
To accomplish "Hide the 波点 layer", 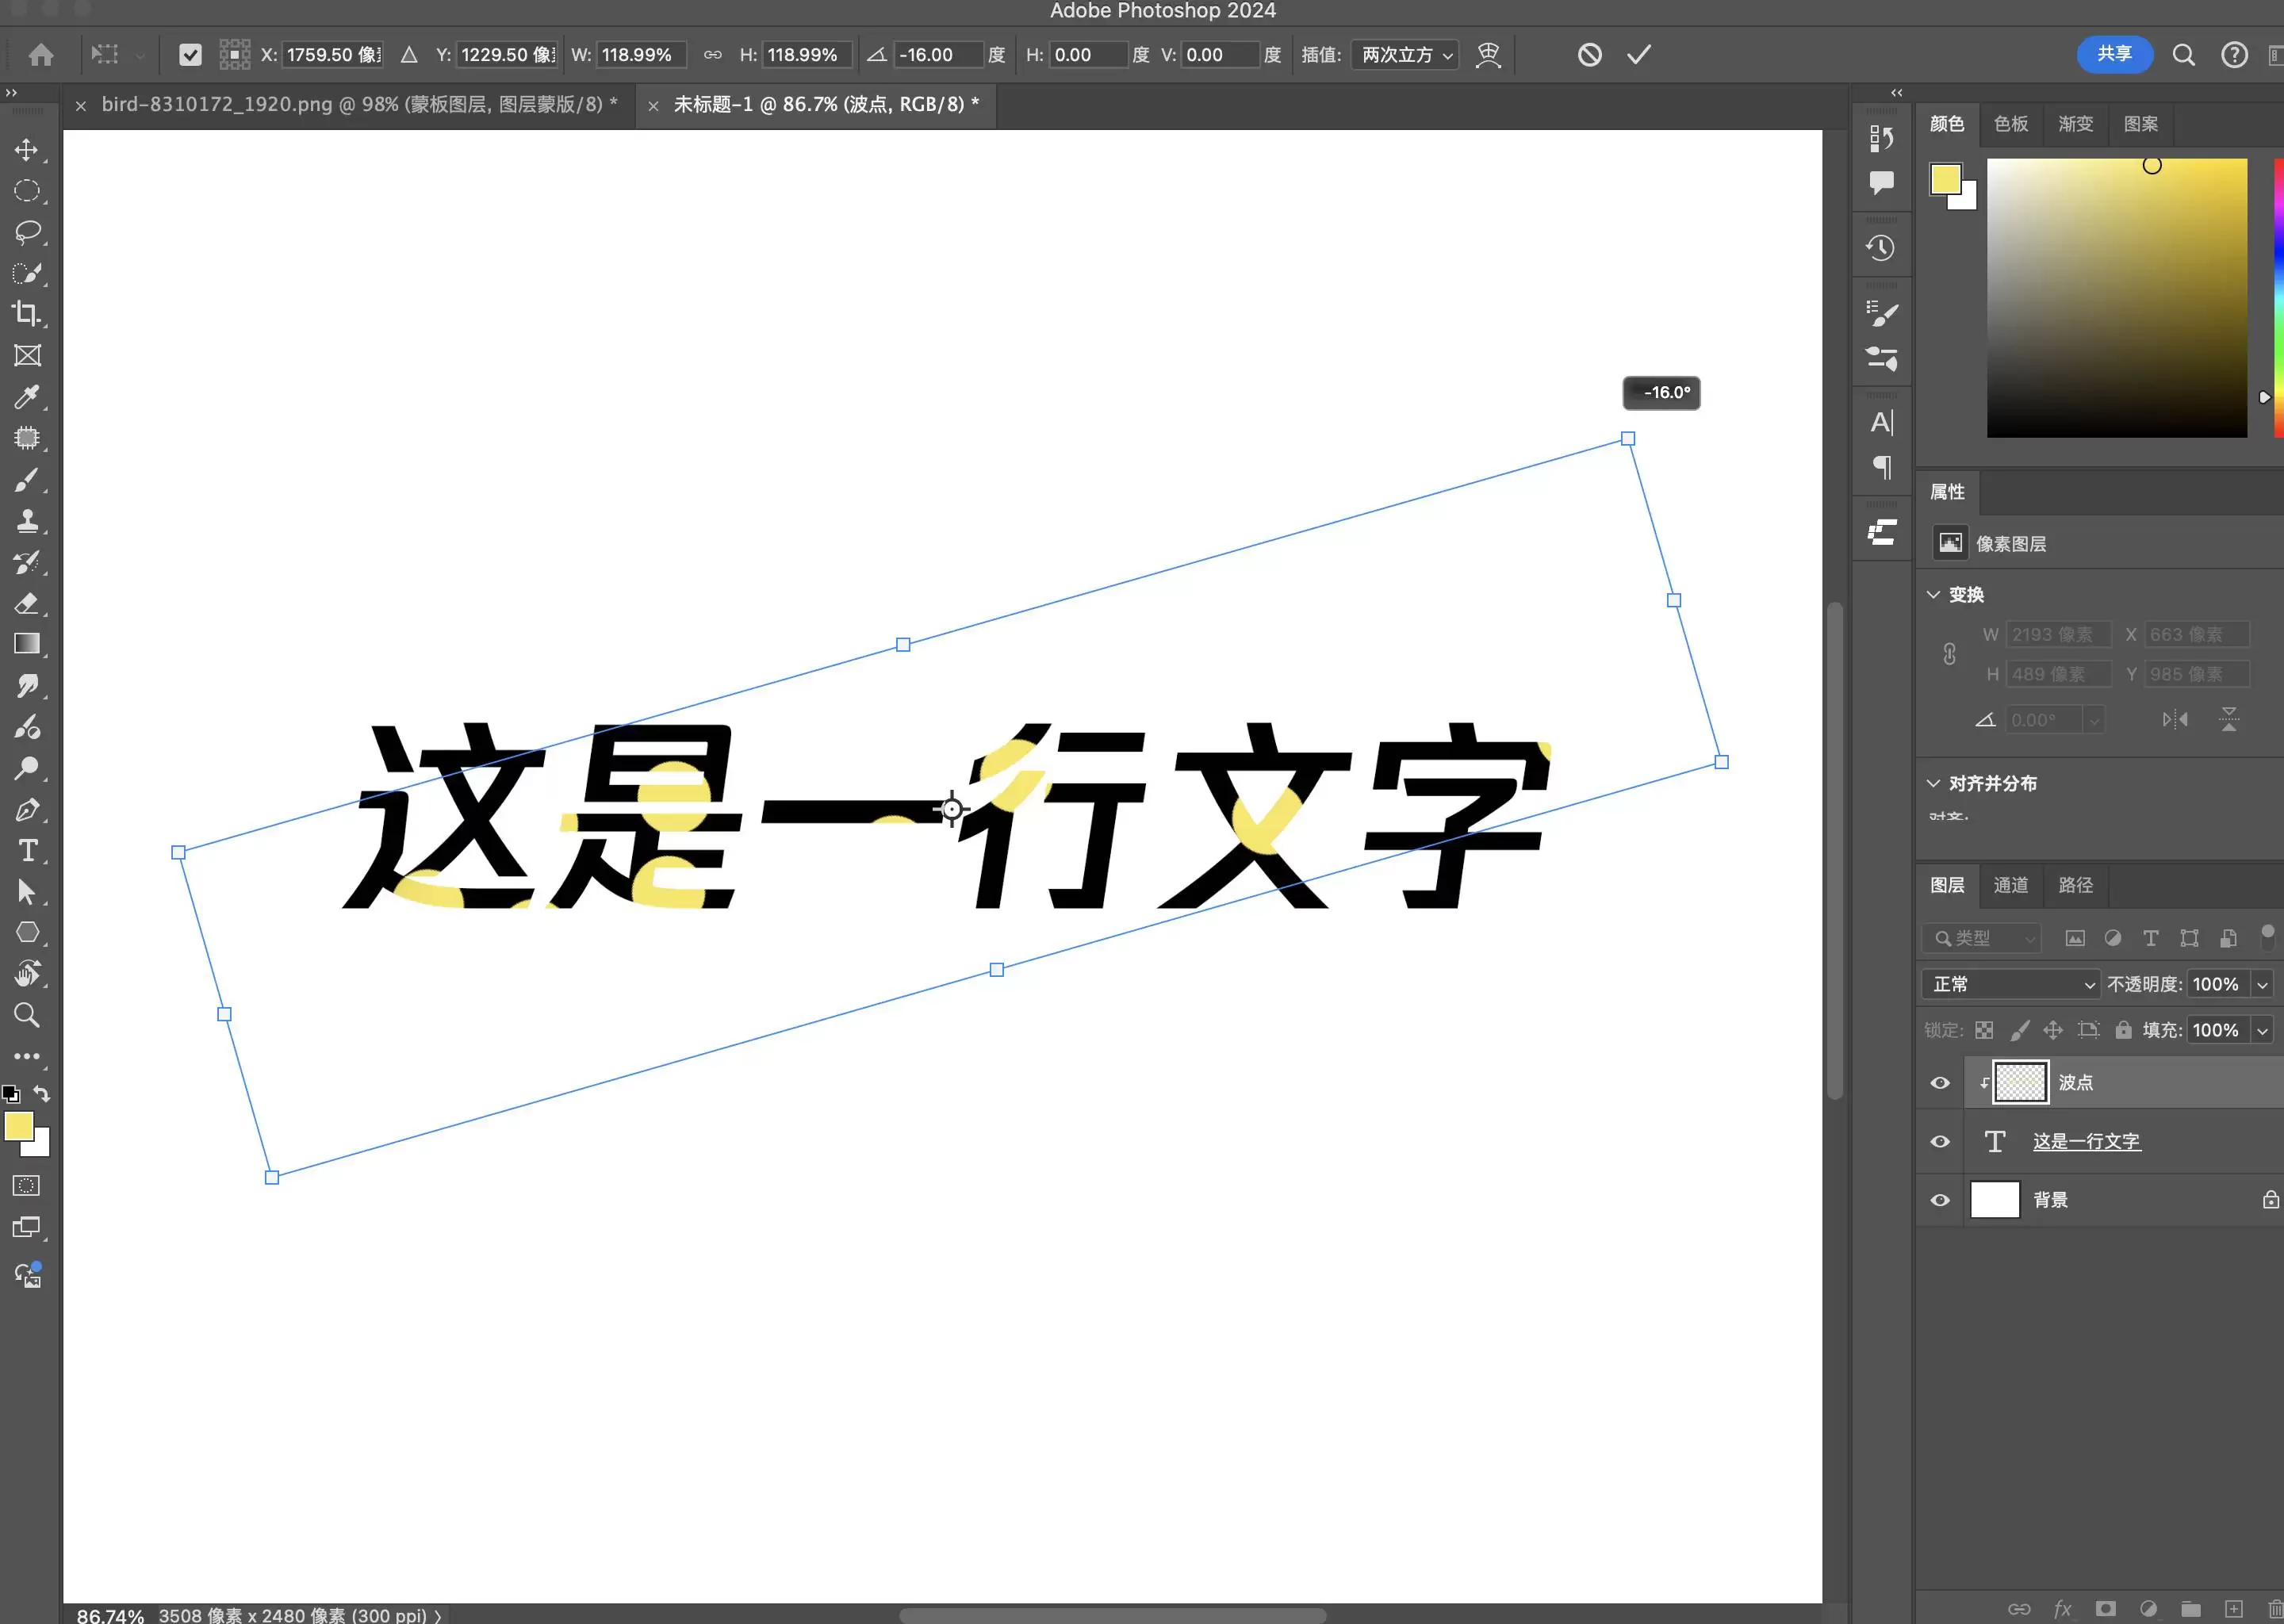I will [1939, 1082].
